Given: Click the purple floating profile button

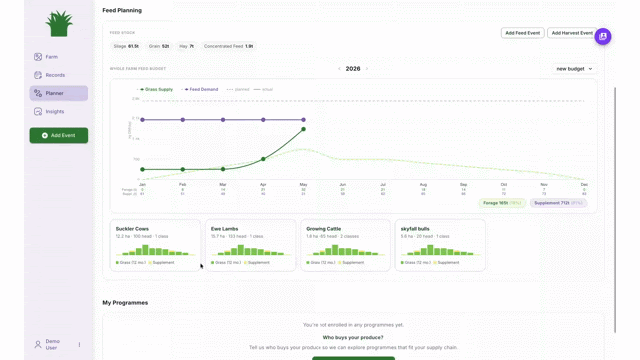Looking at the screenshot, I should coord(603,36).
